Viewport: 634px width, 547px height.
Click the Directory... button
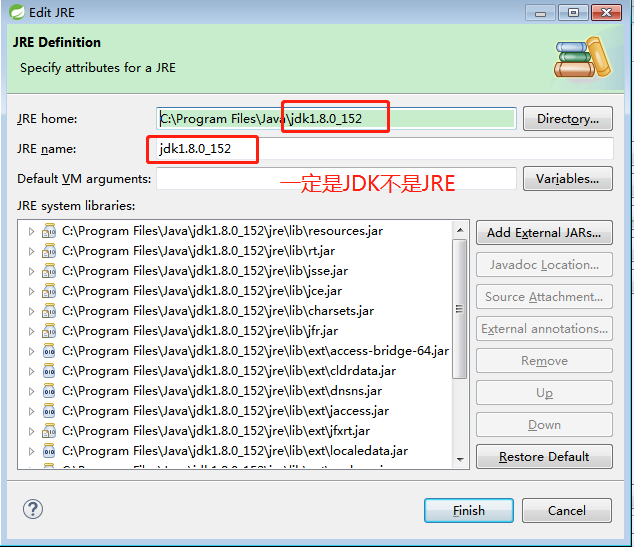[568, 119]
